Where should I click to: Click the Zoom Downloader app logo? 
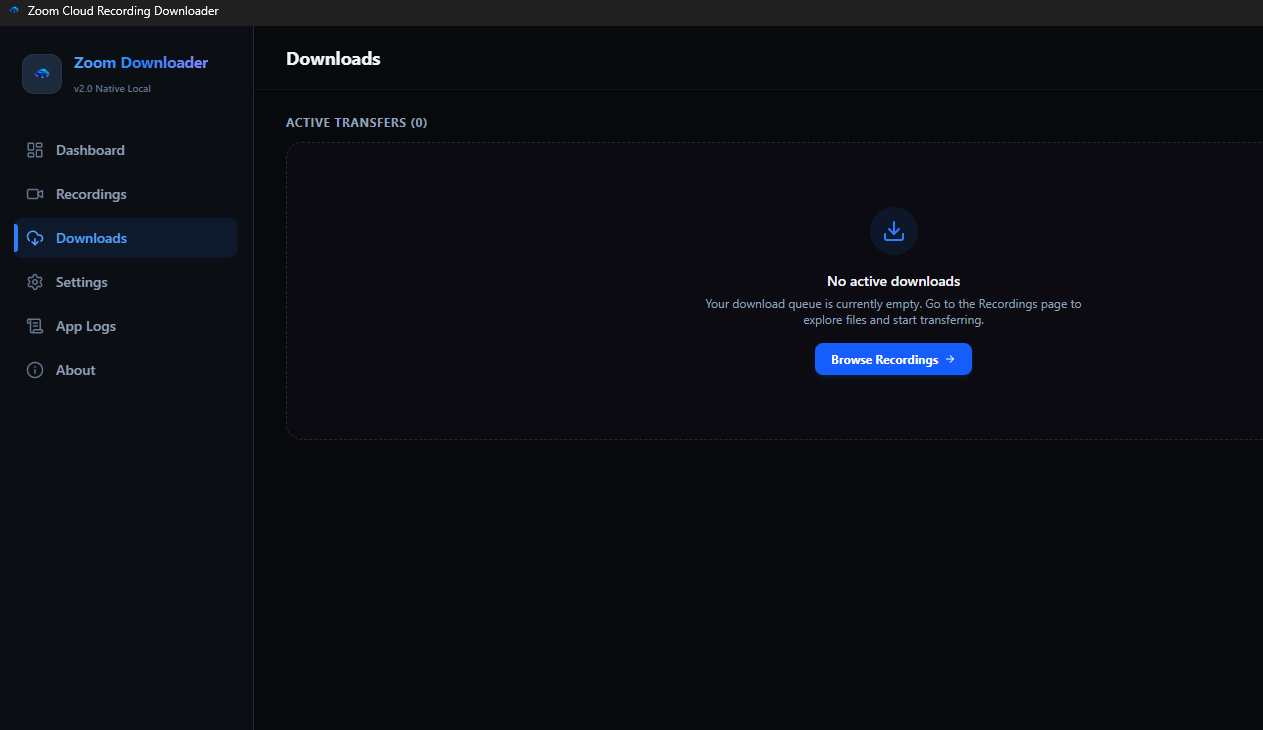(x=42, y=74)
